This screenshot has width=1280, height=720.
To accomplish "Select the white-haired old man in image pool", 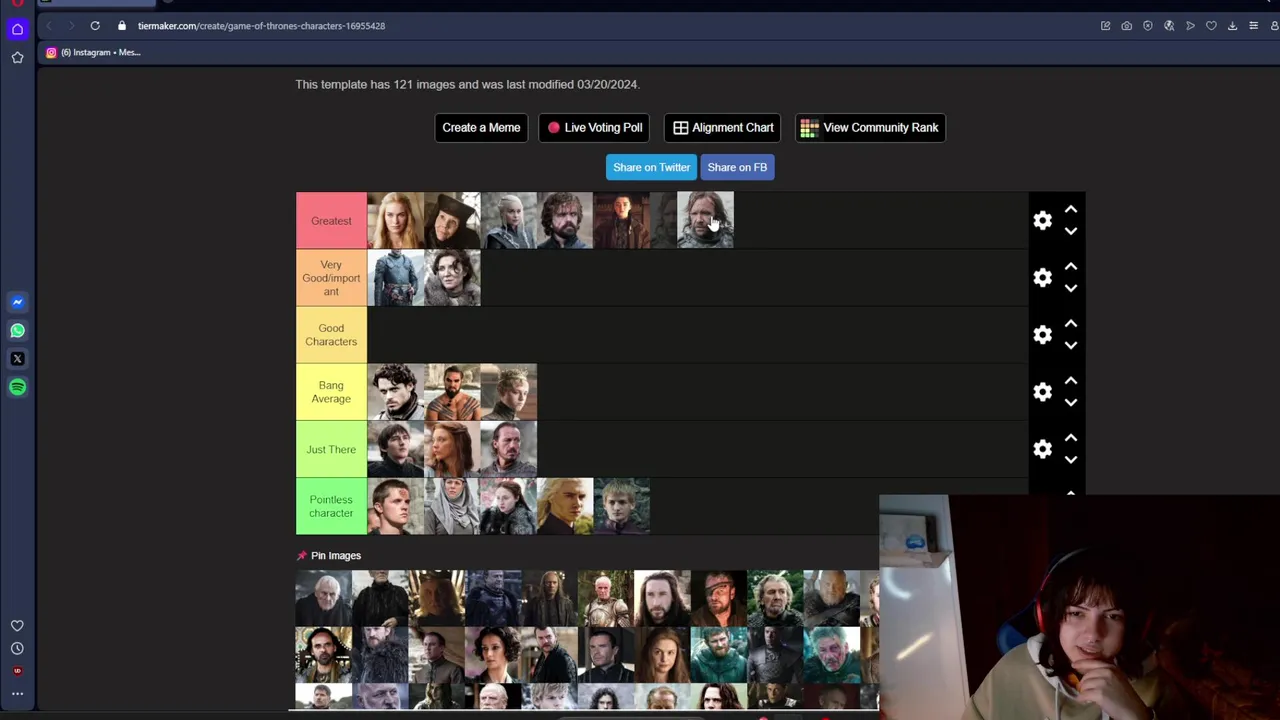I will [x=323, y=598].
